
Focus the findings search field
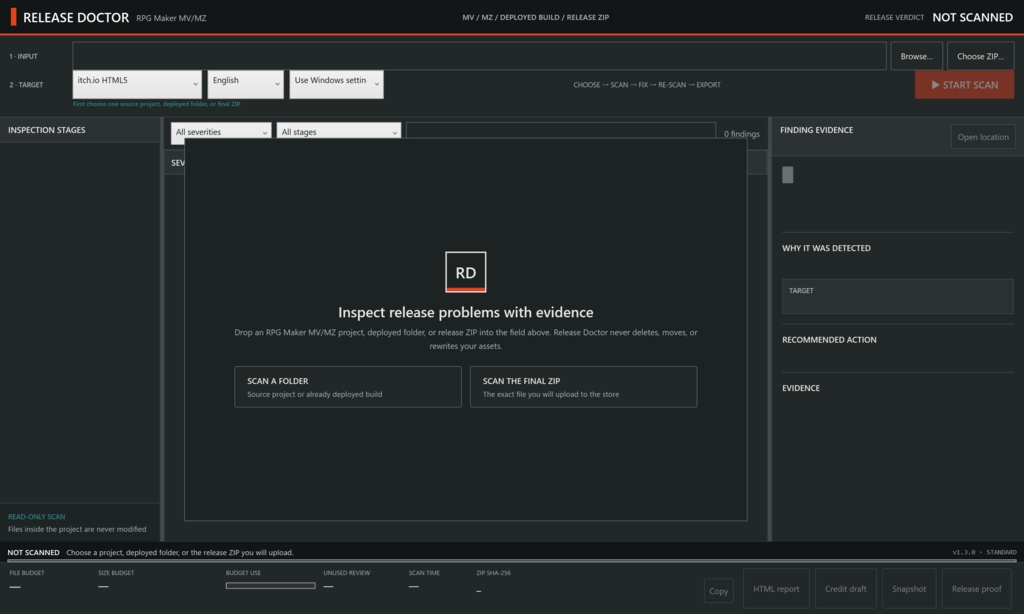point(561,131)
